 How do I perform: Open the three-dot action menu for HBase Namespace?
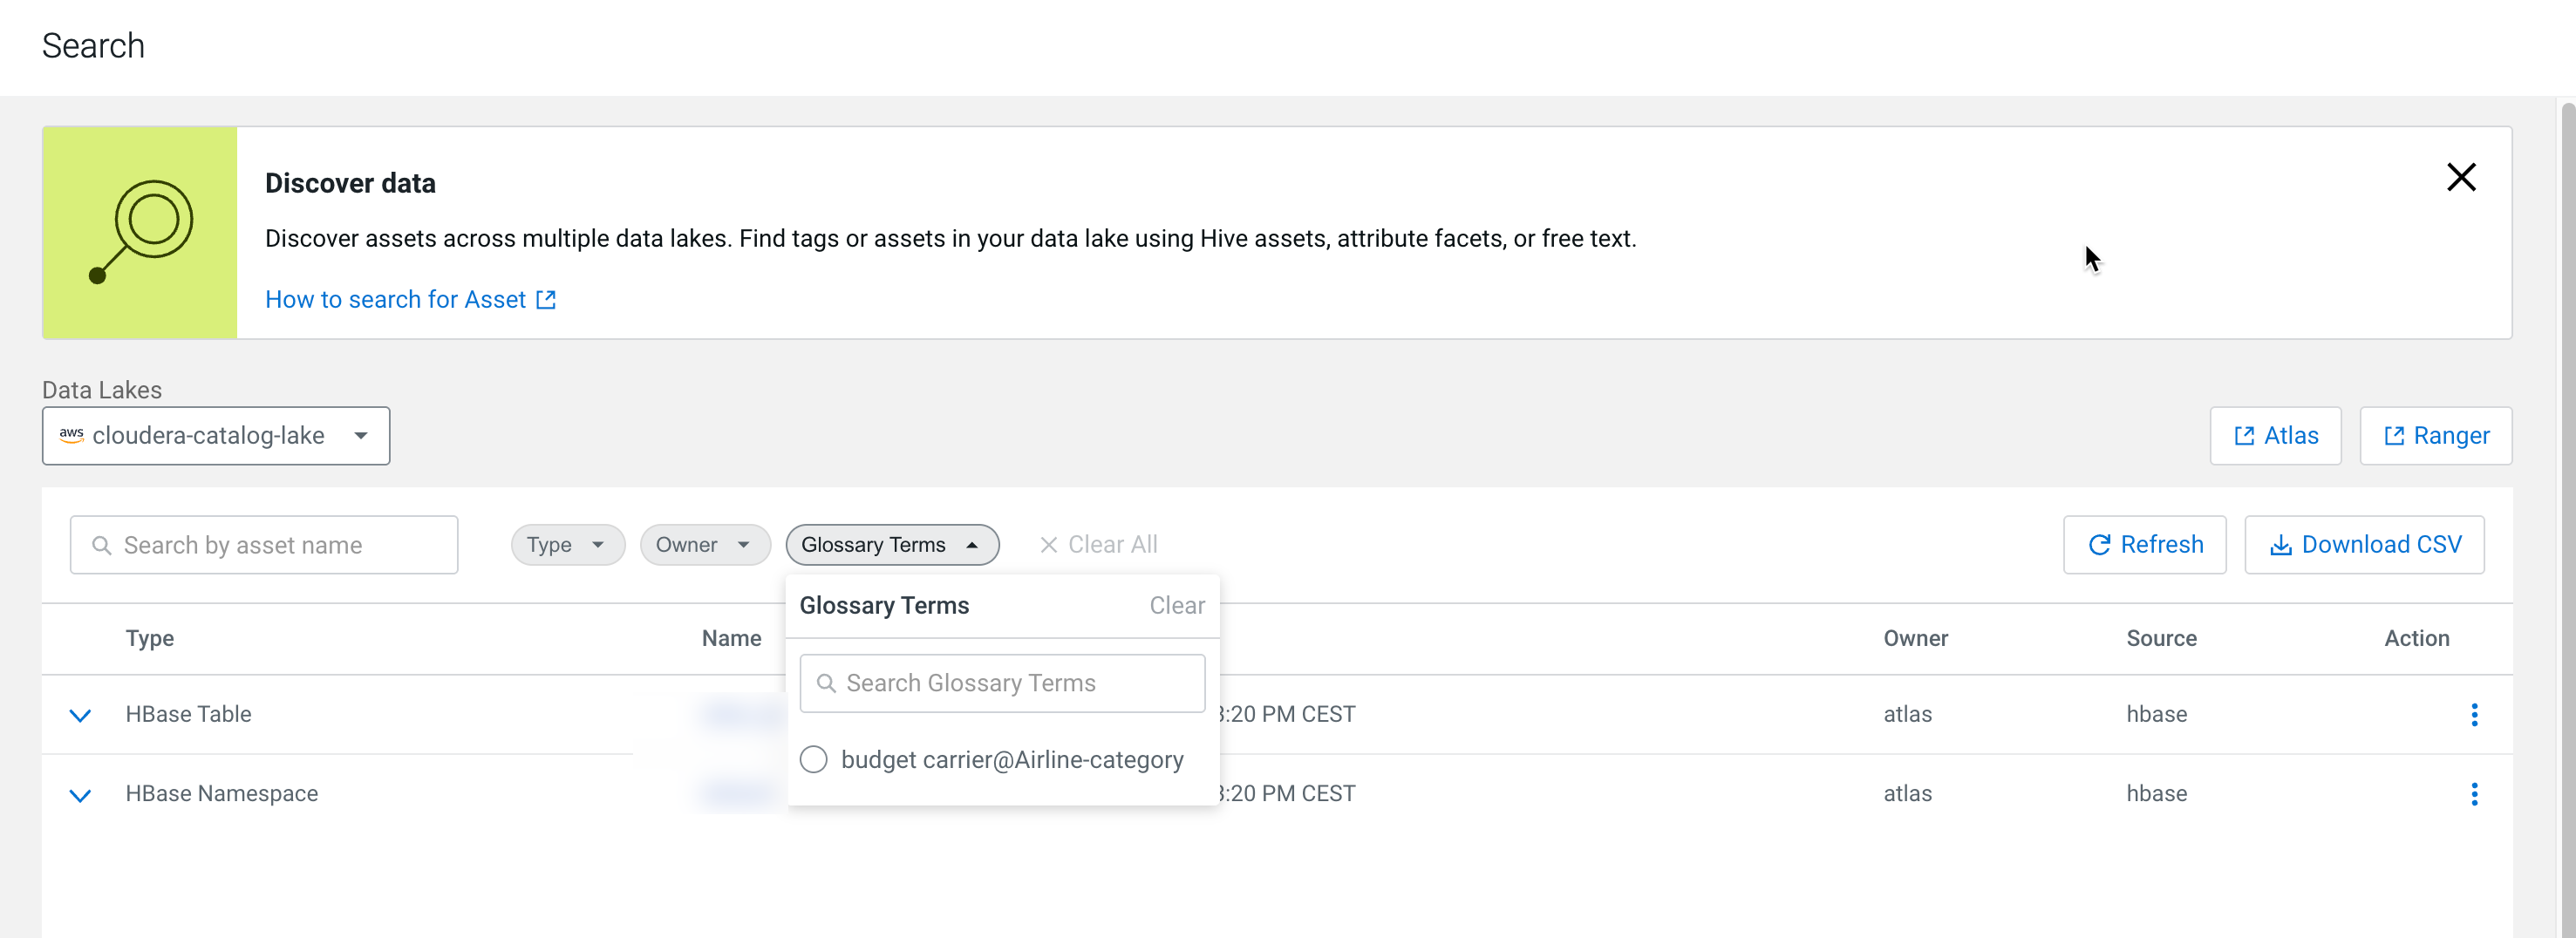click(2474, 794)
